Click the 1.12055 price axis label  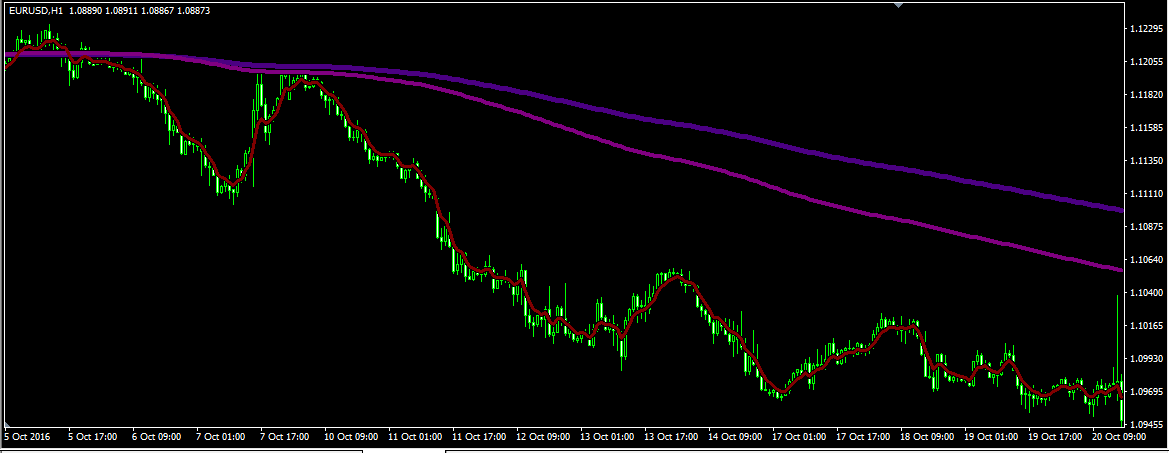point(1146,62)
